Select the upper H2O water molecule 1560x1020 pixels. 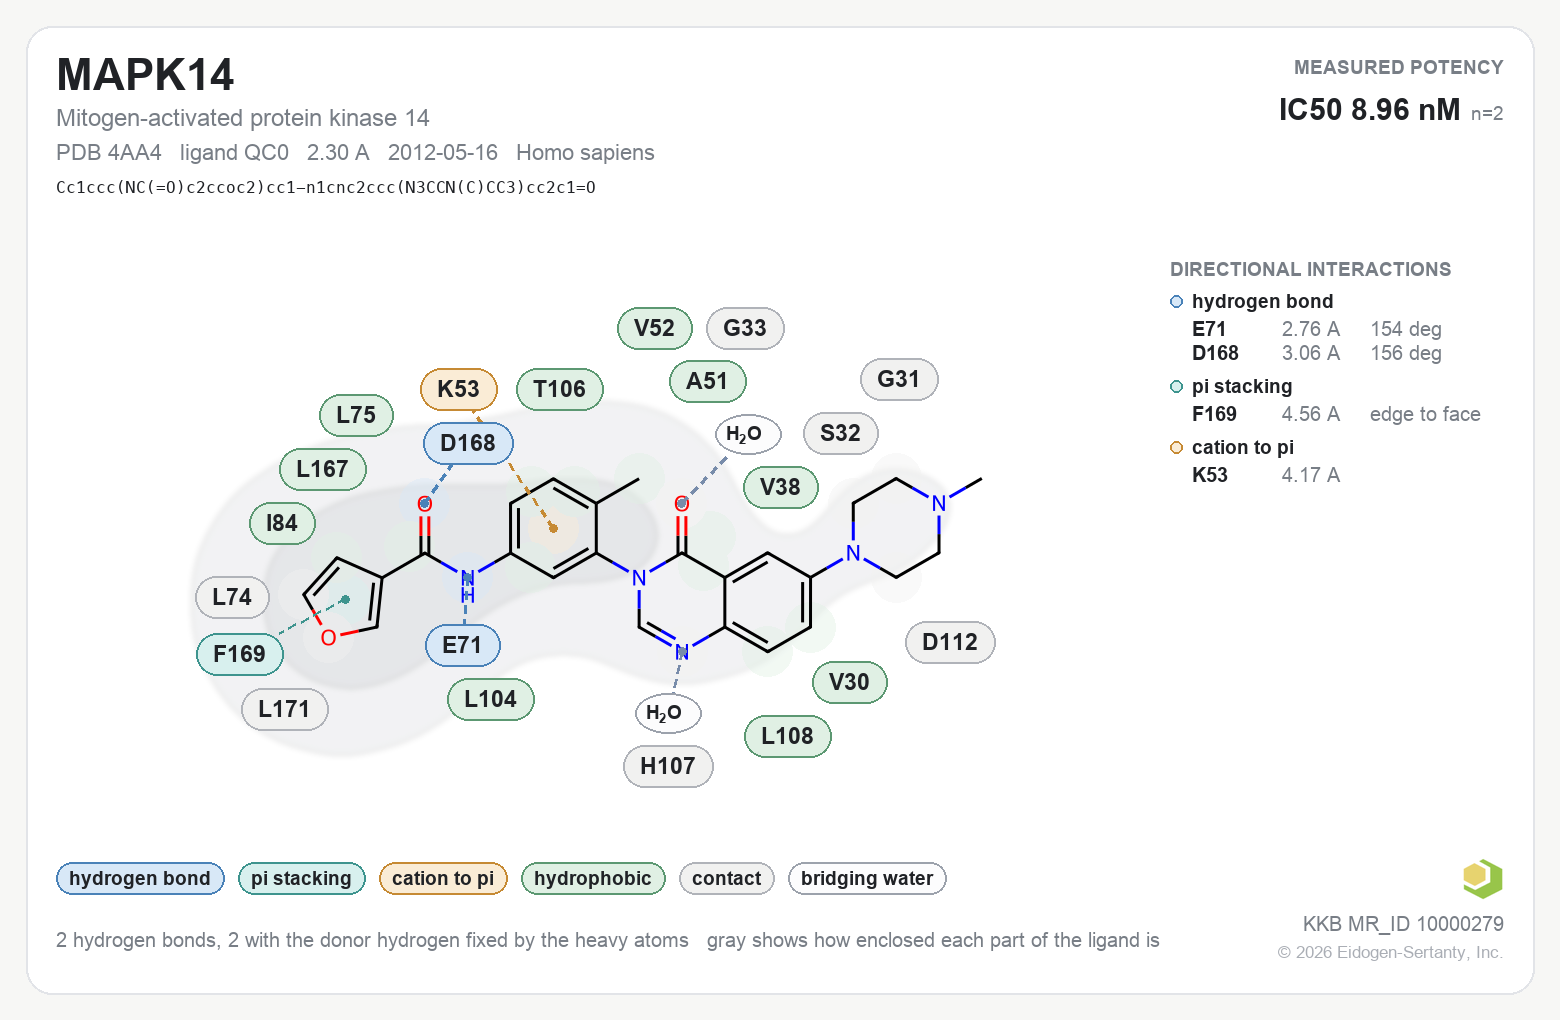coord(747,434)
